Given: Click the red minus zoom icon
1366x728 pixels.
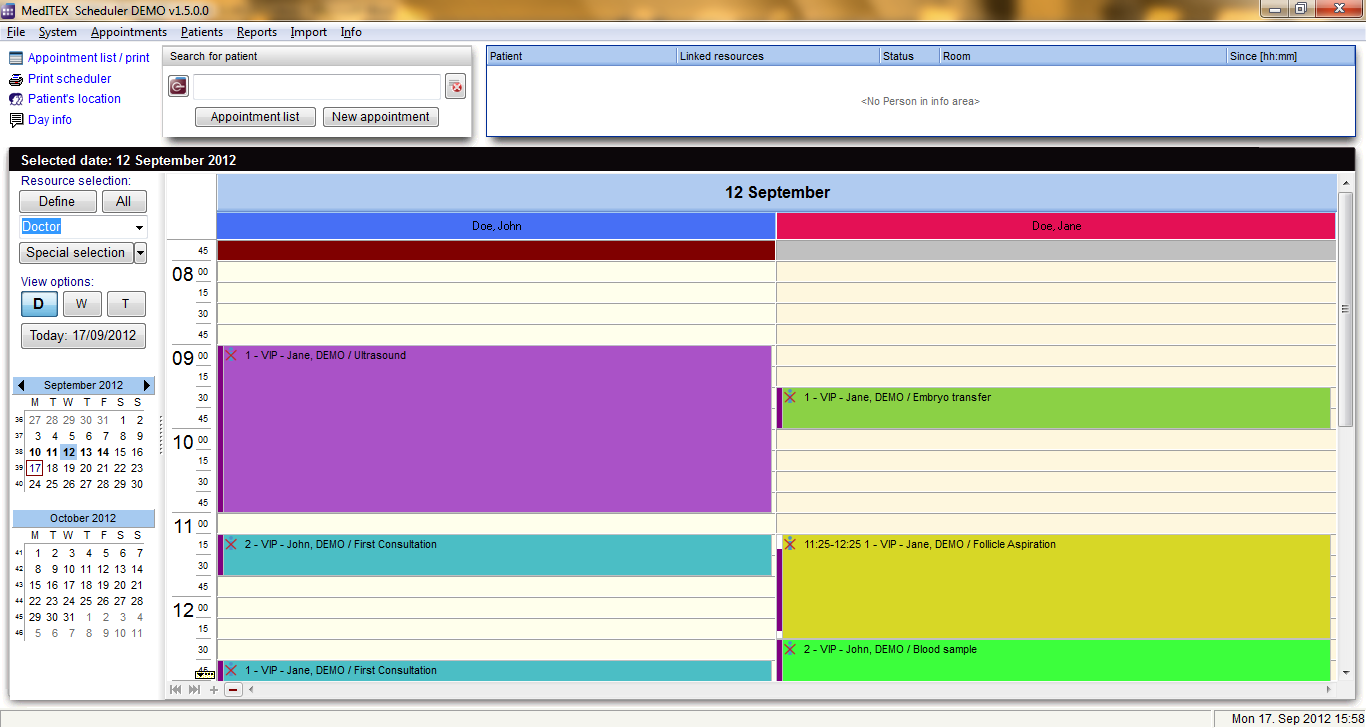Looking at the screenshot, I should point(233,689).
